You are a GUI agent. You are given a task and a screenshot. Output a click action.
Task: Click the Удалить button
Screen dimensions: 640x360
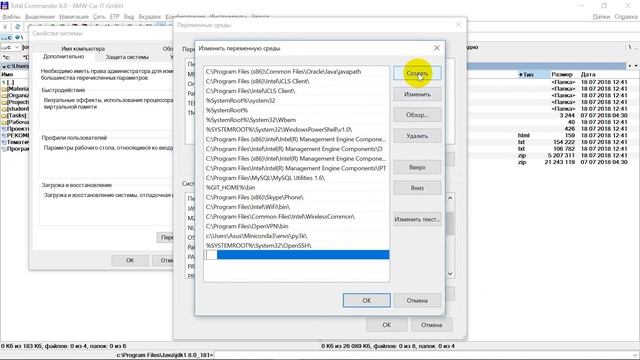[417, 136]
